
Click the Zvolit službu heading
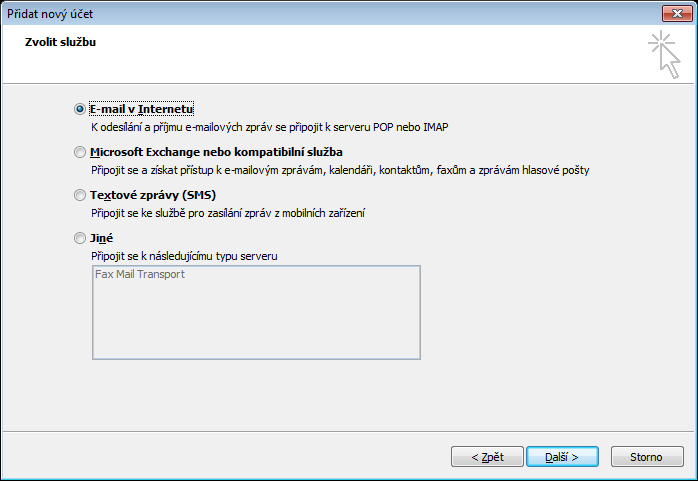coord(61,42)
